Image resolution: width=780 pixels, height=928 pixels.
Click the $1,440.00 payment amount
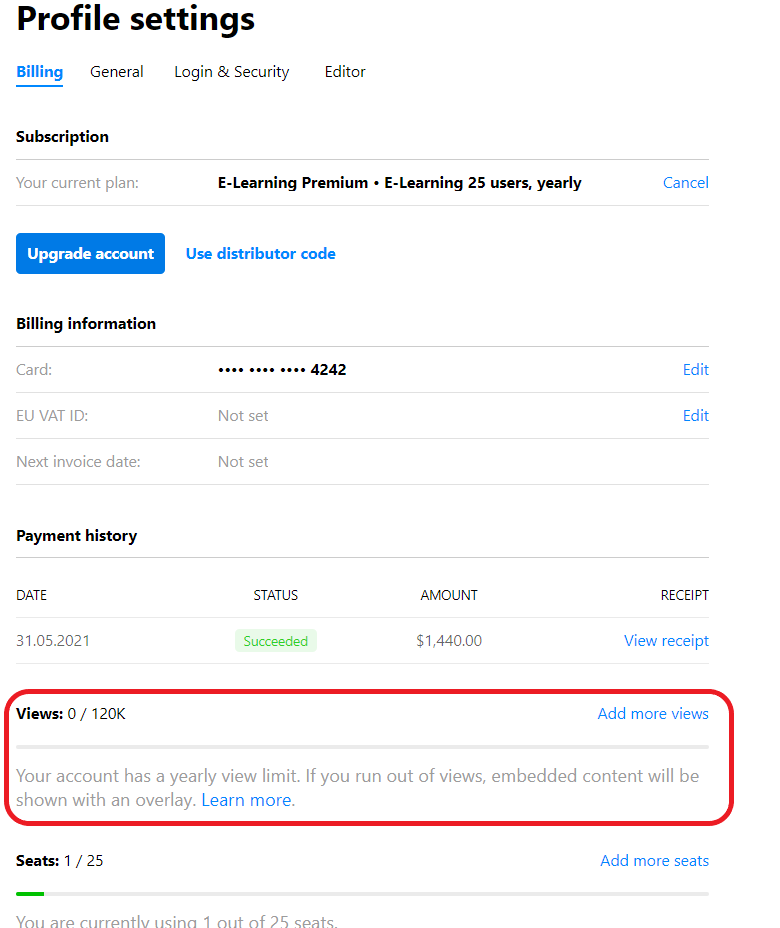(x=449, y=640)
